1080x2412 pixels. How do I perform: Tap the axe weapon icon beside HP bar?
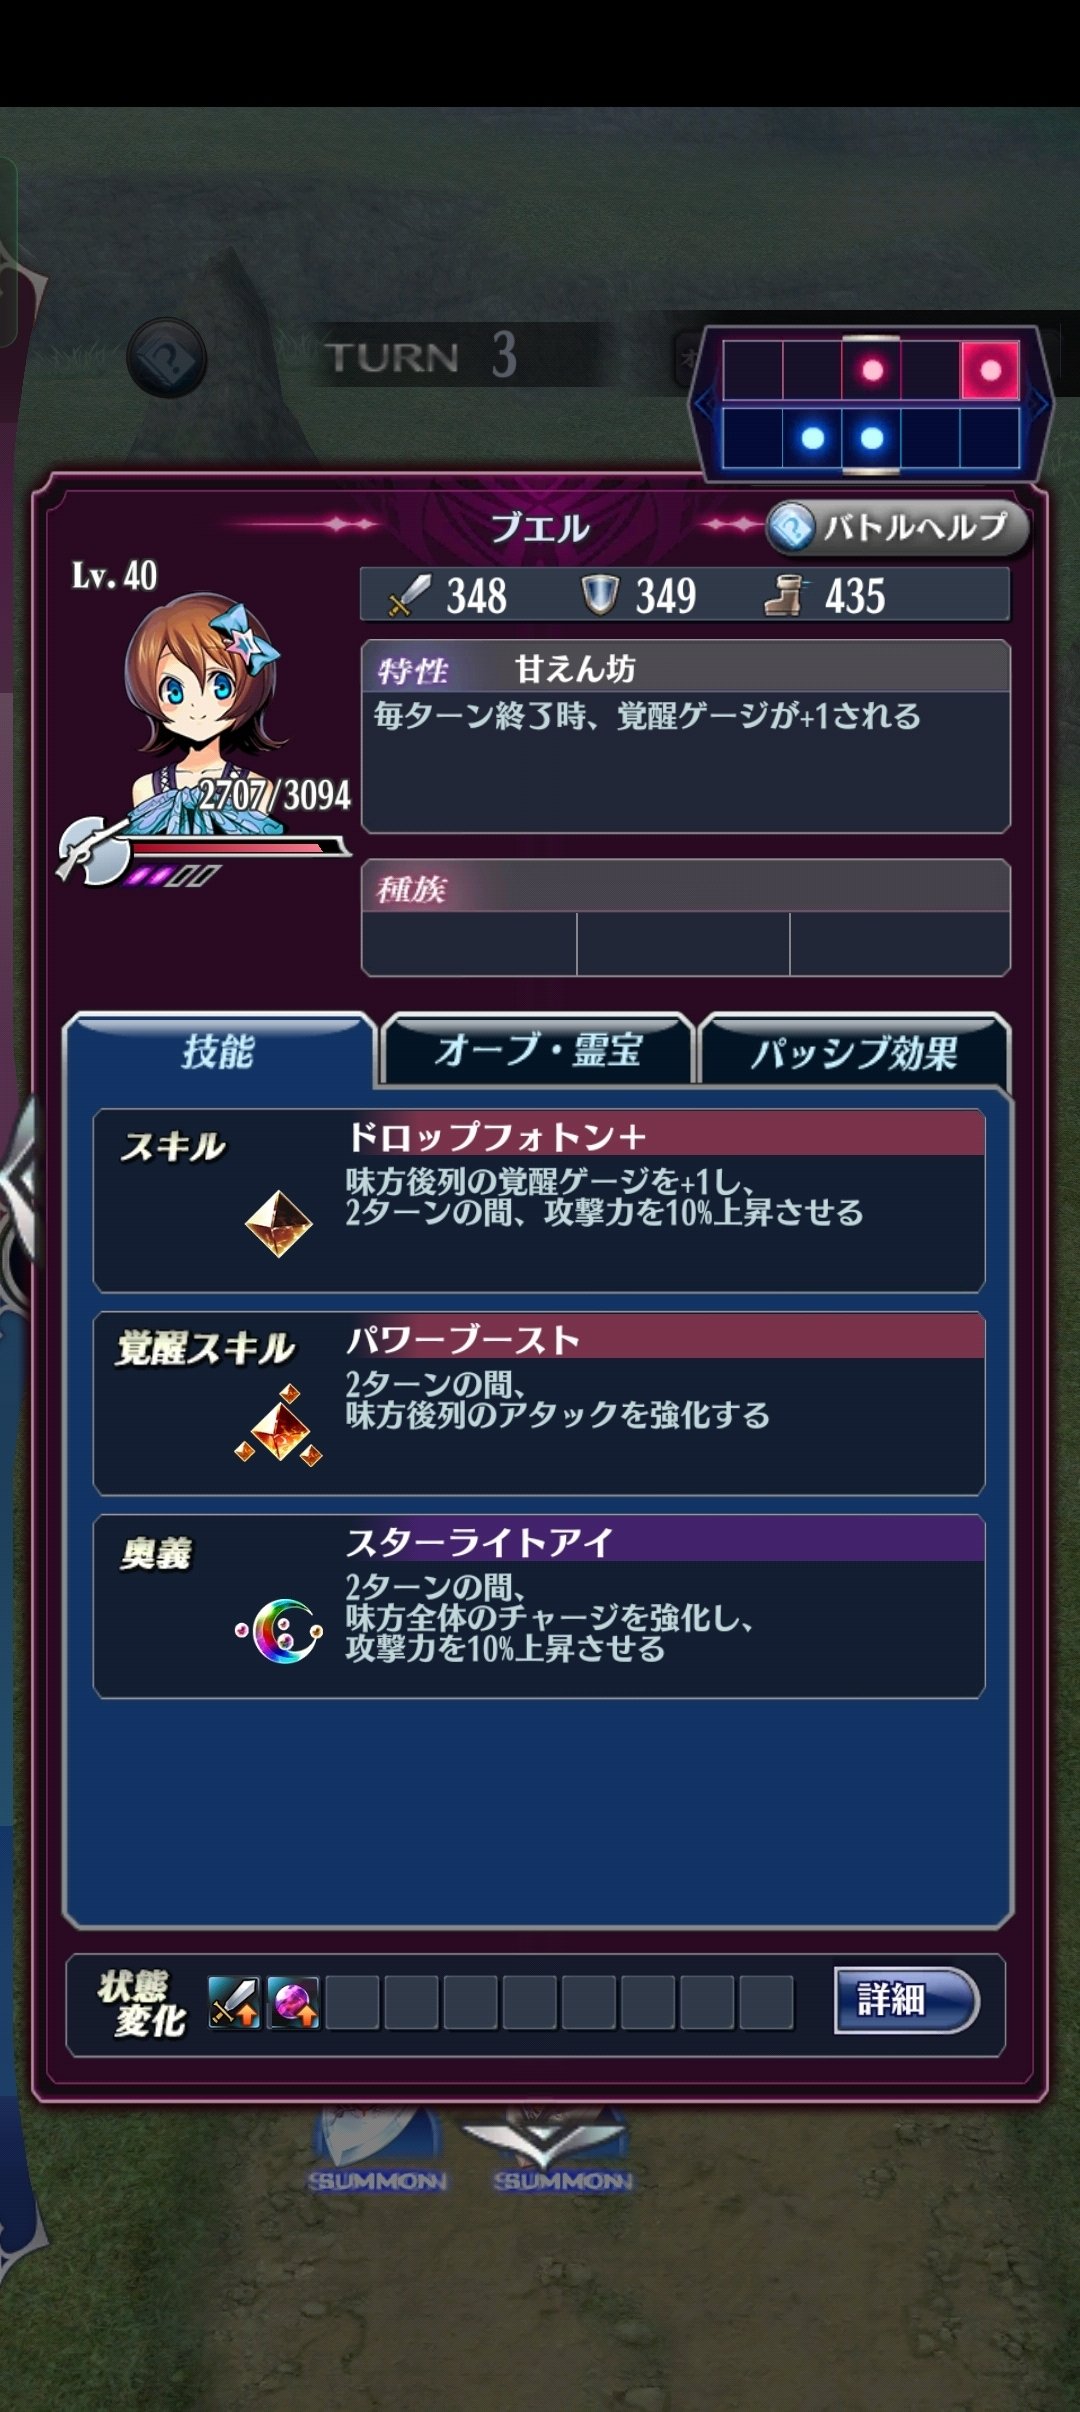click(x=92, y=851)
